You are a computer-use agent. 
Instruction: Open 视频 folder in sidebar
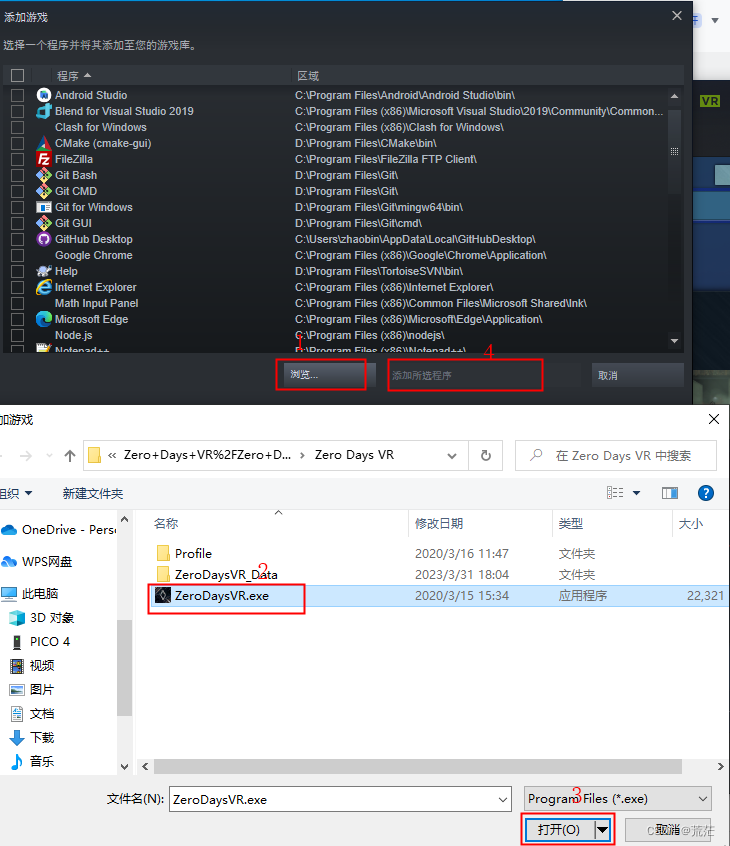tap(32, 666)
